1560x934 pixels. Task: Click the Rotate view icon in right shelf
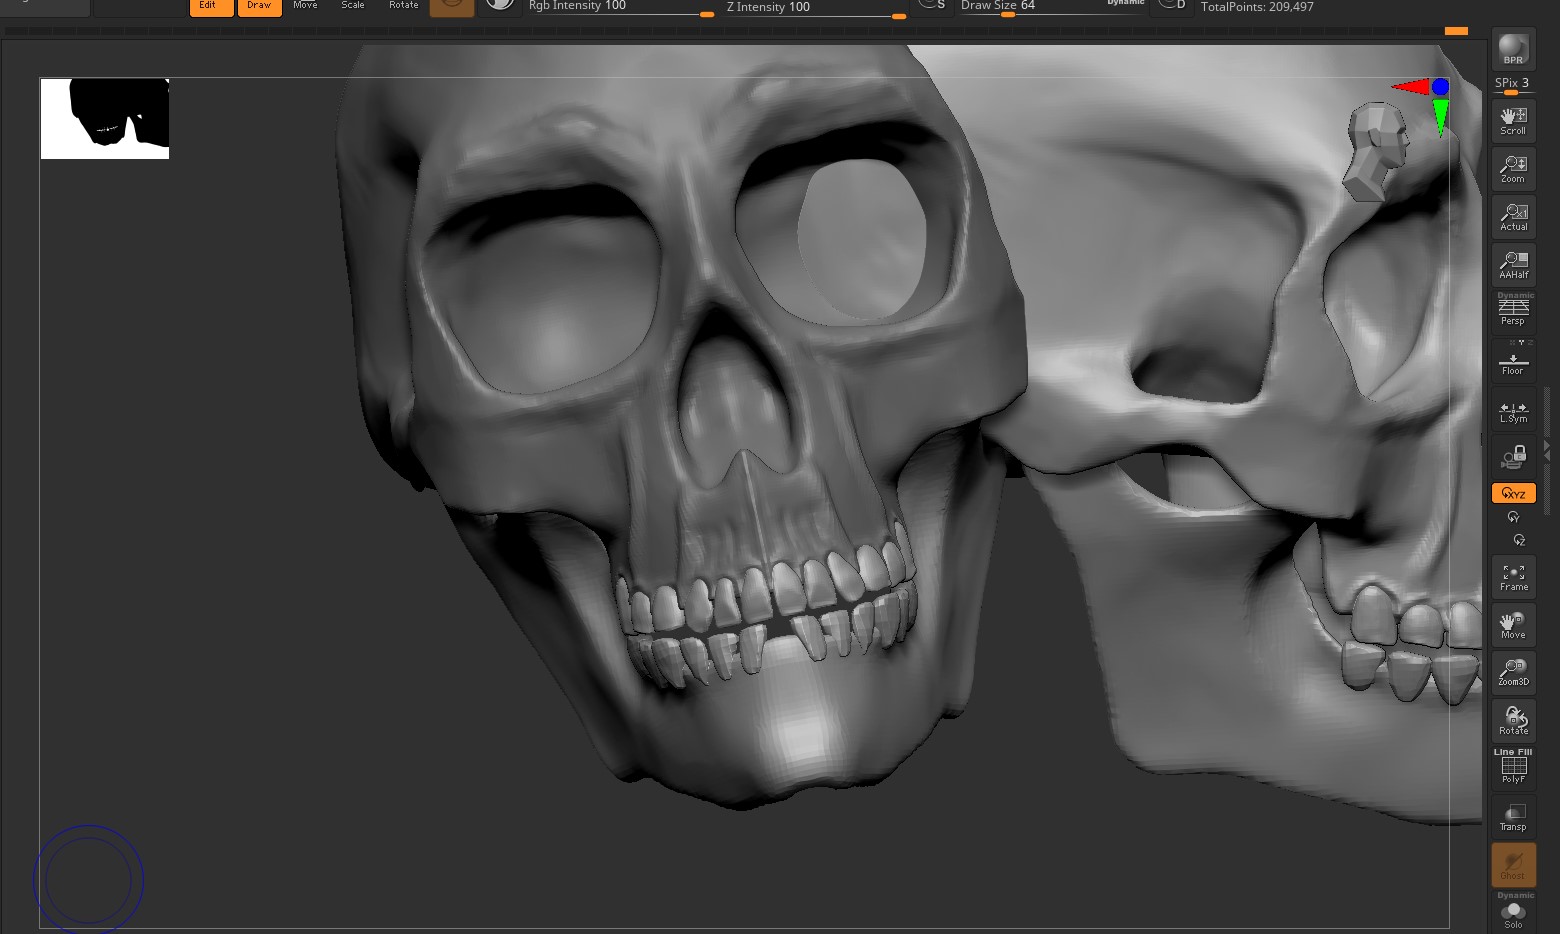click(x=1513, y=720)
